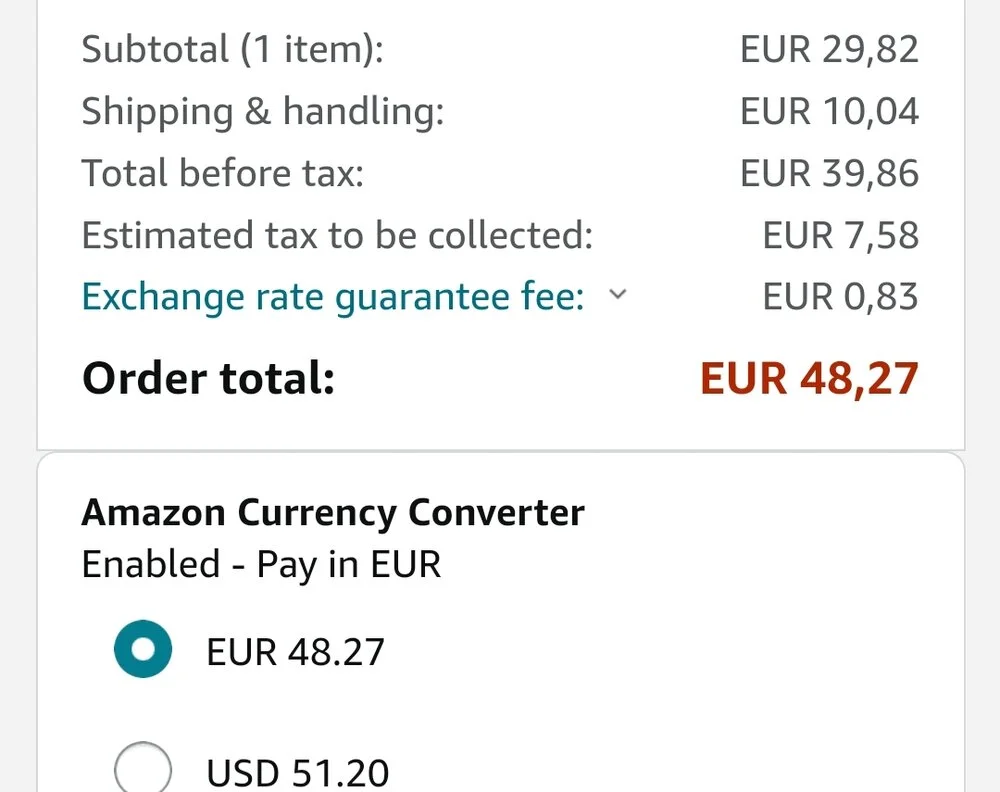Click the Total before tax label
Viewport: 1000px width, 792px height.
point(222,173)
